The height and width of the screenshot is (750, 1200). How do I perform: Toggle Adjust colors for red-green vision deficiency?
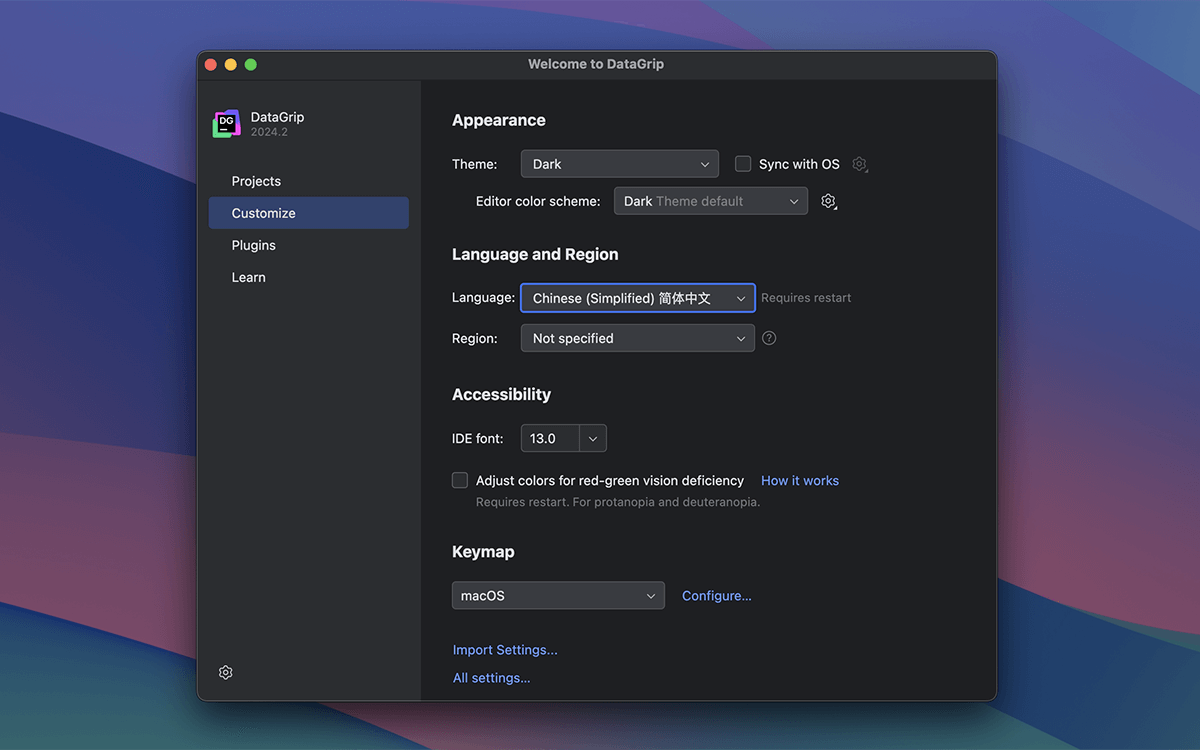pos(460,480)
